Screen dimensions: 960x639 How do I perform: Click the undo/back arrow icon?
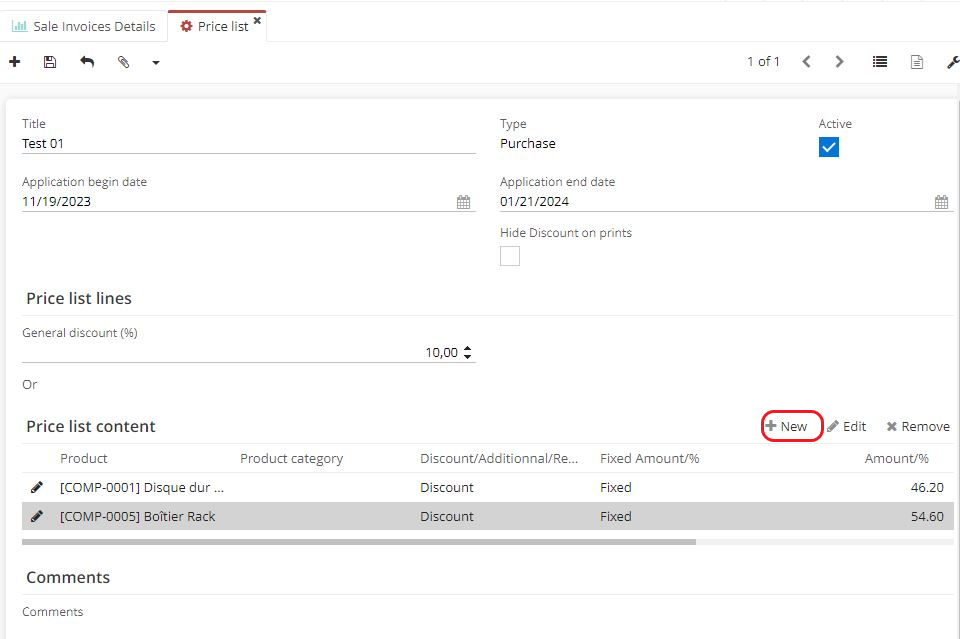click(87, 62)
